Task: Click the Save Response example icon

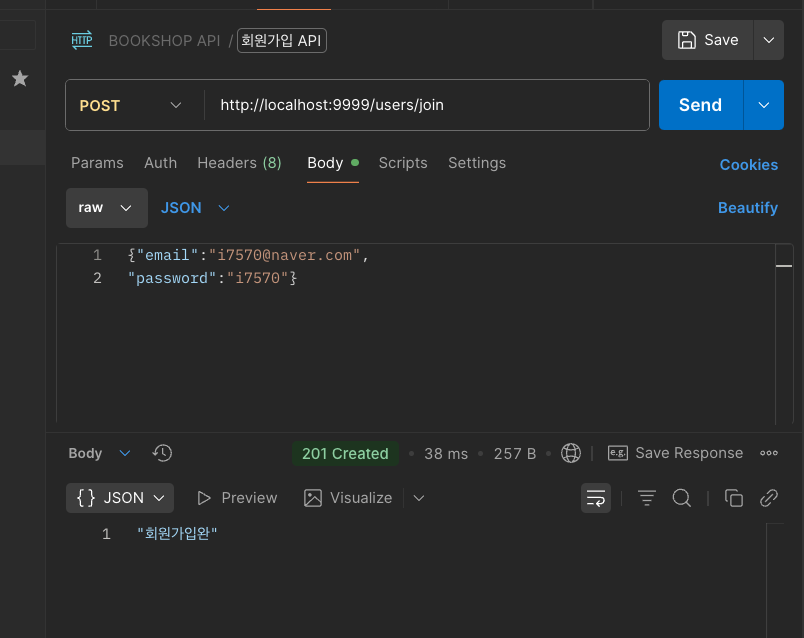Action: [618, 453]
